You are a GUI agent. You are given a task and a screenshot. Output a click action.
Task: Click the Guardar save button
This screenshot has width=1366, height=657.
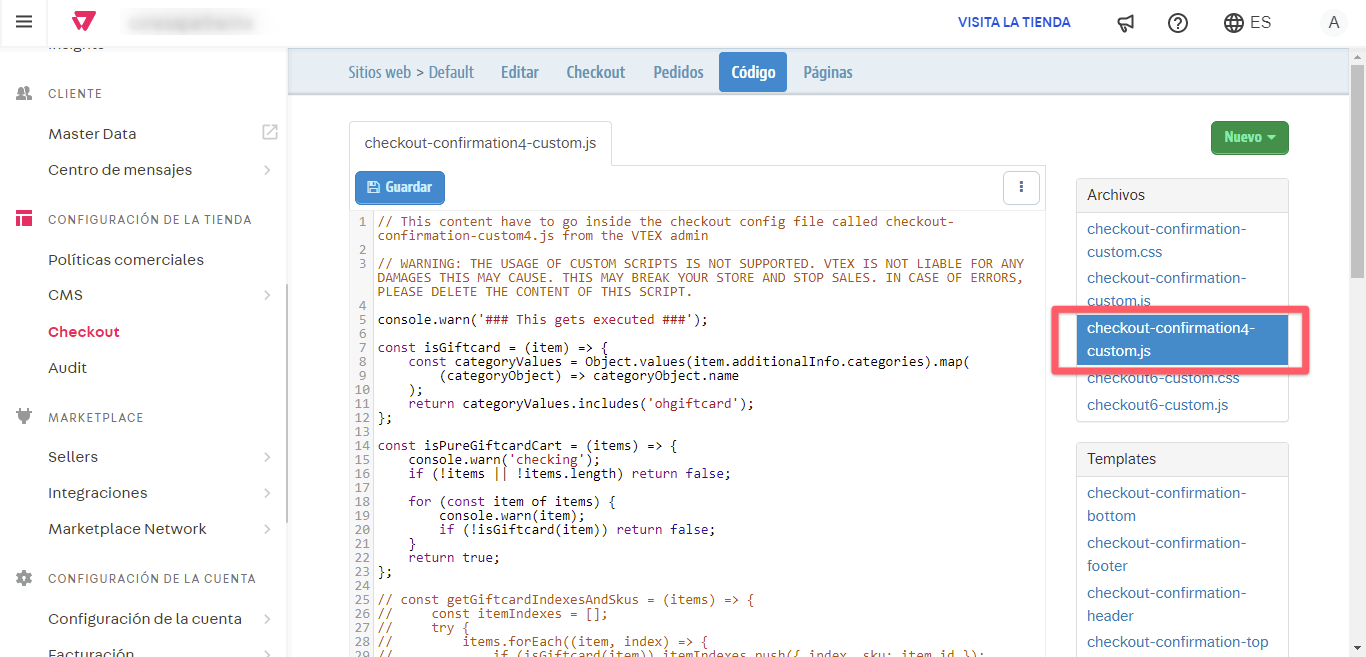click(399, 187)
